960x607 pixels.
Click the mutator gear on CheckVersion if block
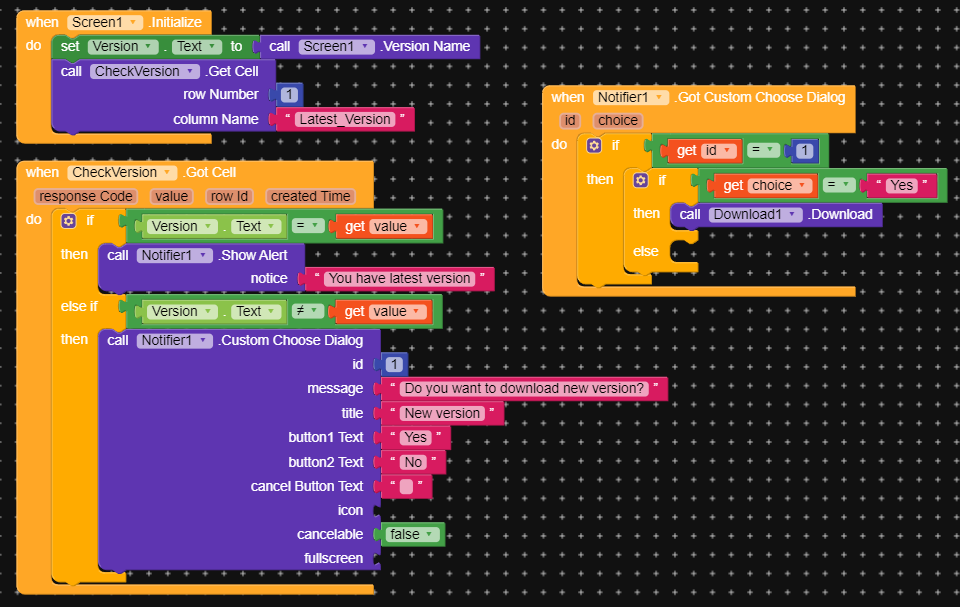click(x=69, y=221)
